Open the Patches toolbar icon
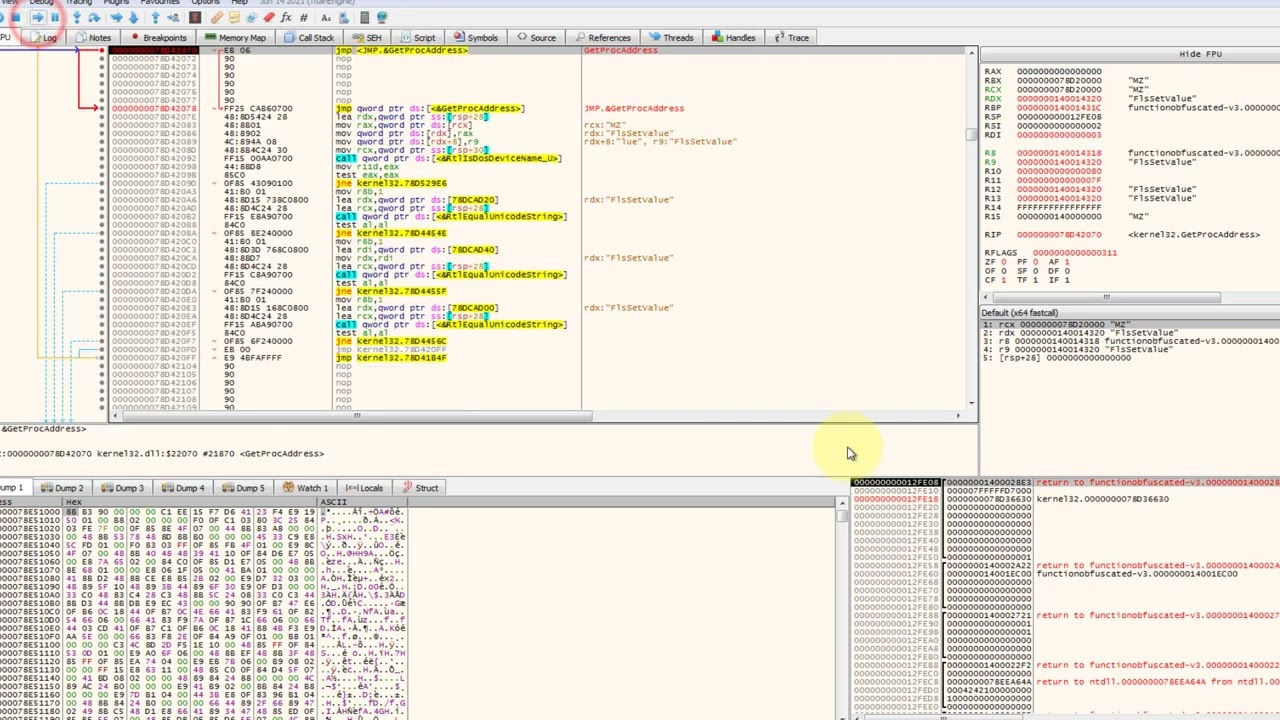The height and width of the screenshot is (720, 1280). click(216, 17)
